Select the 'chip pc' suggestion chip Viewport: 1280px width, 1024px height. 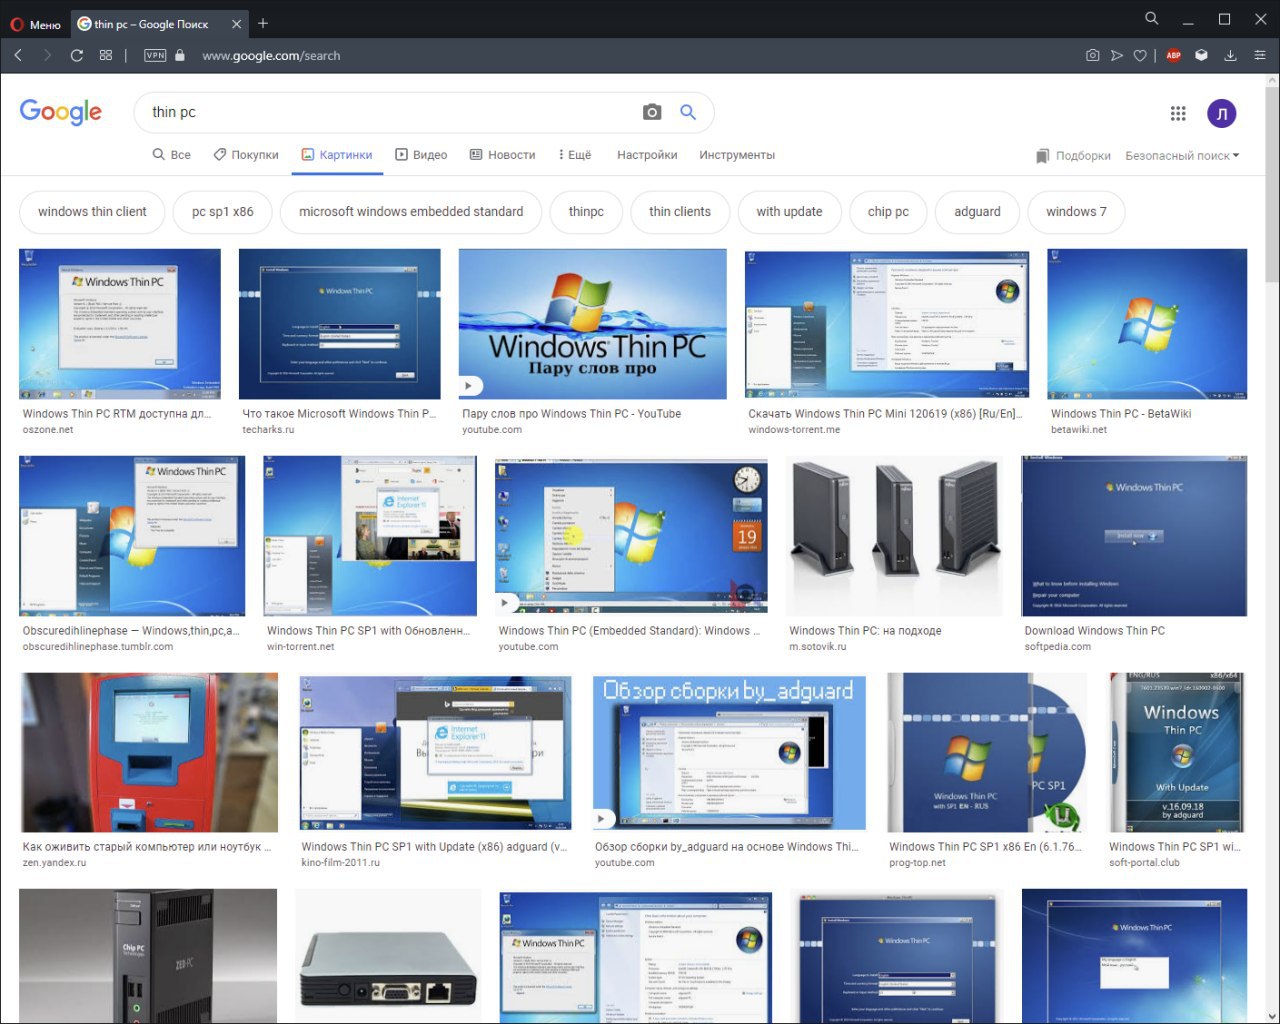point(888,212)
